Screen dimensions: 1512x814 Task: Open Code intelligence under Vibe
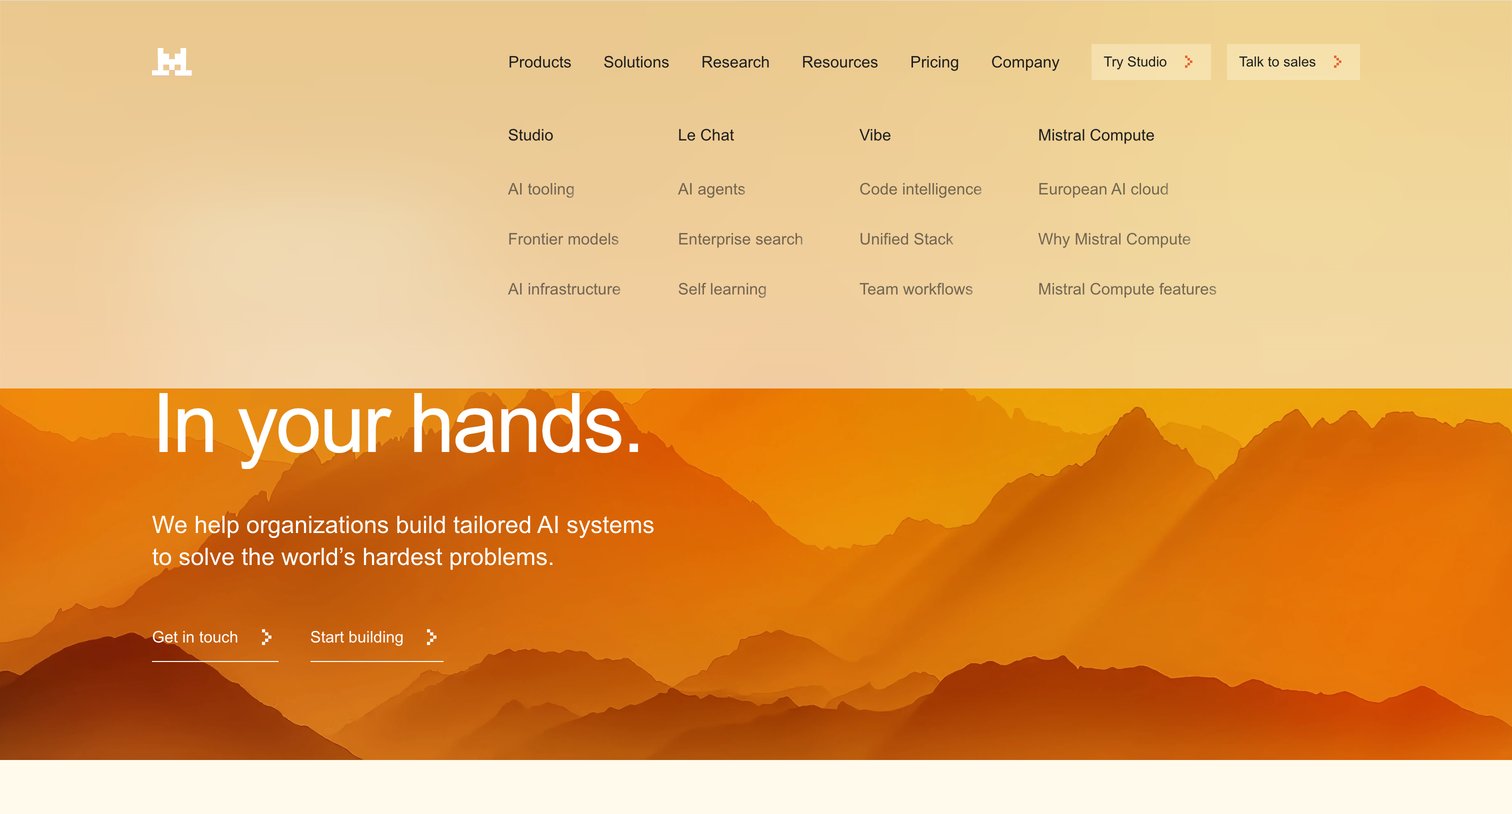coord(920,189)
